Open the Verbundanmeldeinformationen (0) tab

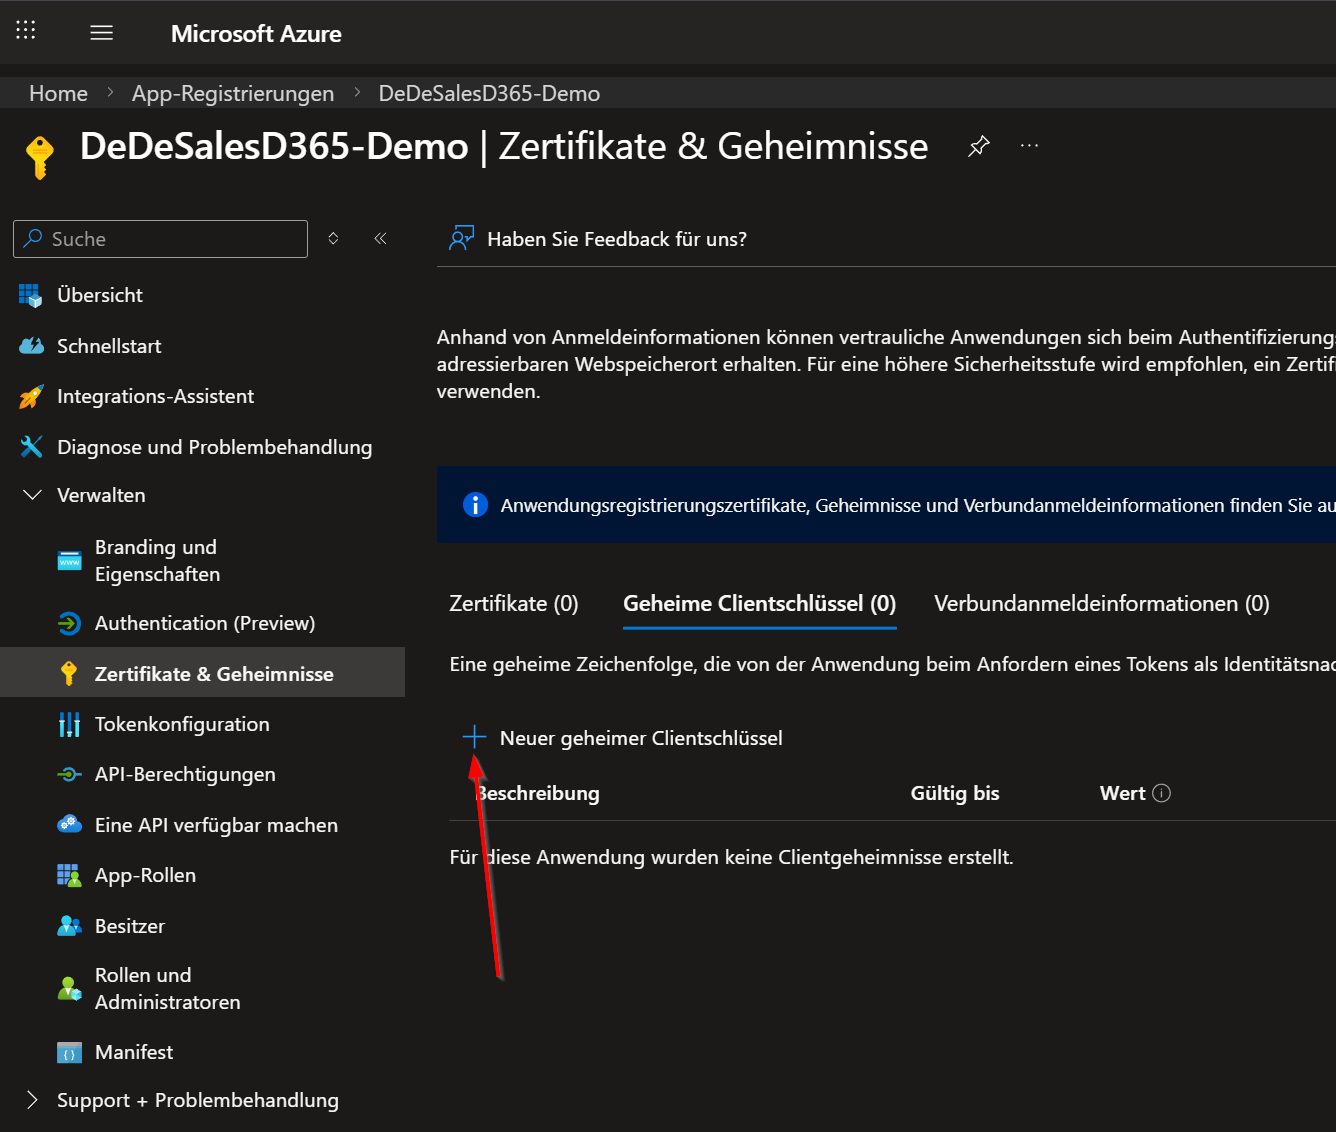[x=1102, y=603]
